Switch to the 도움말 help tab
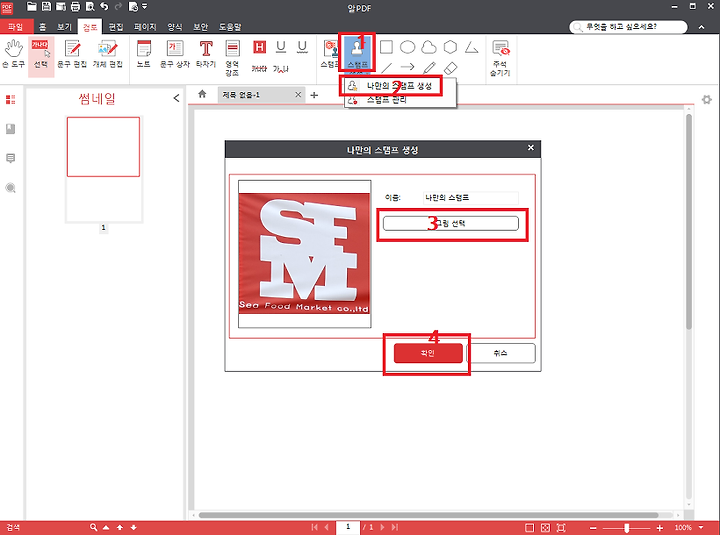The height and width of the screenshot is (535, 720). click(230, 27)
